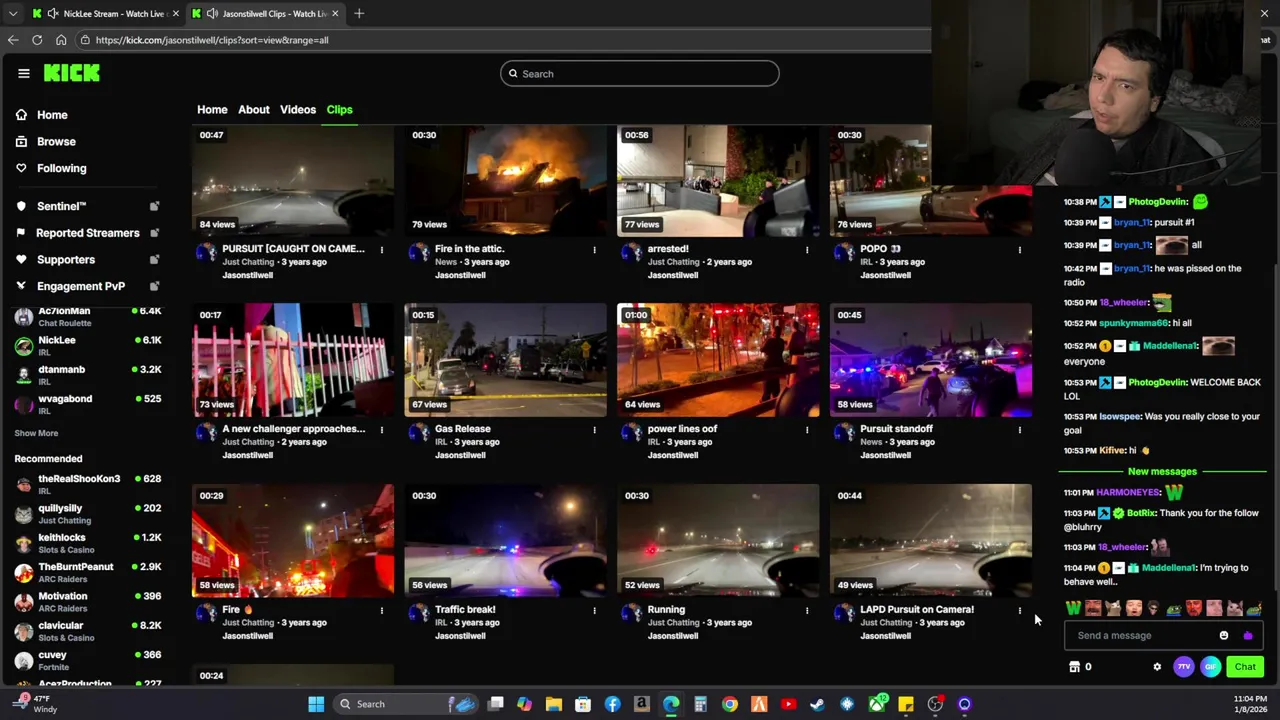Open options menu for power lines oof clip
This screenshot has height=720, width=1280.
[807, 429]
